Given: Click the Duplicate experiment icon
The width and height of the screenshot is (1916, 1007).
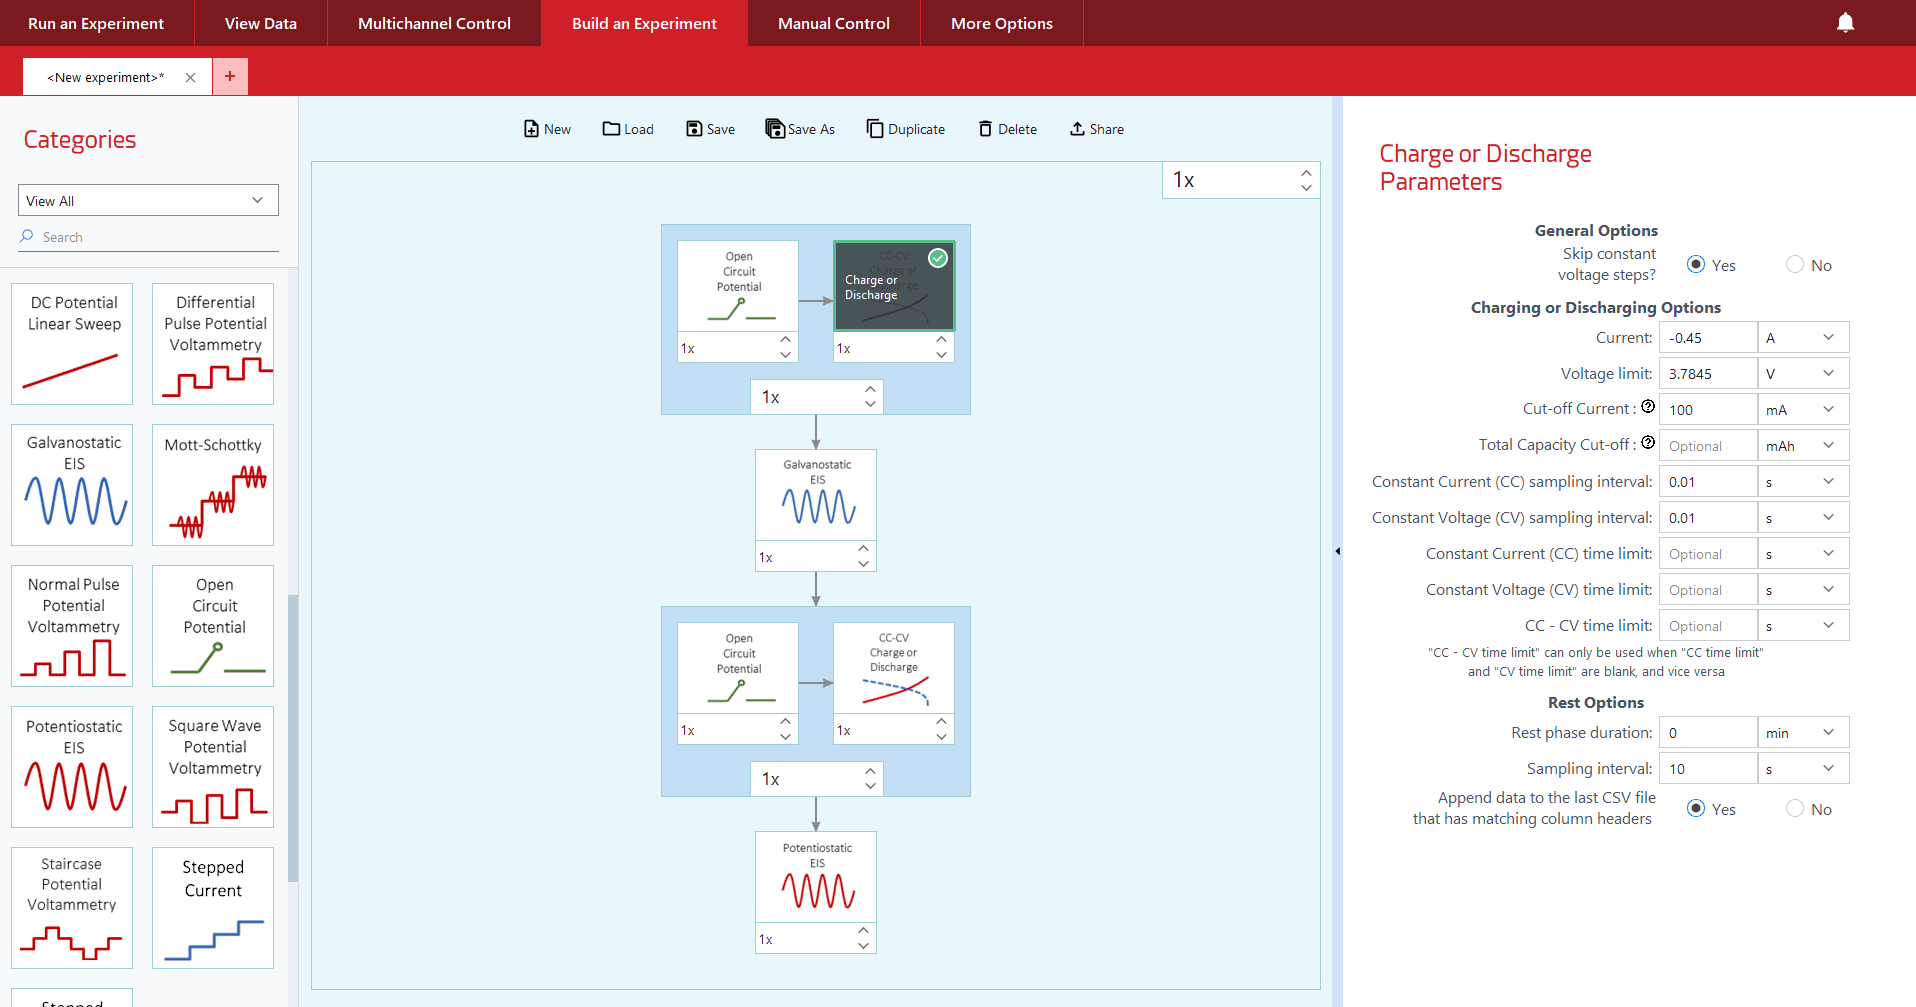Looking at the screenshot, I should coord(875,129).
